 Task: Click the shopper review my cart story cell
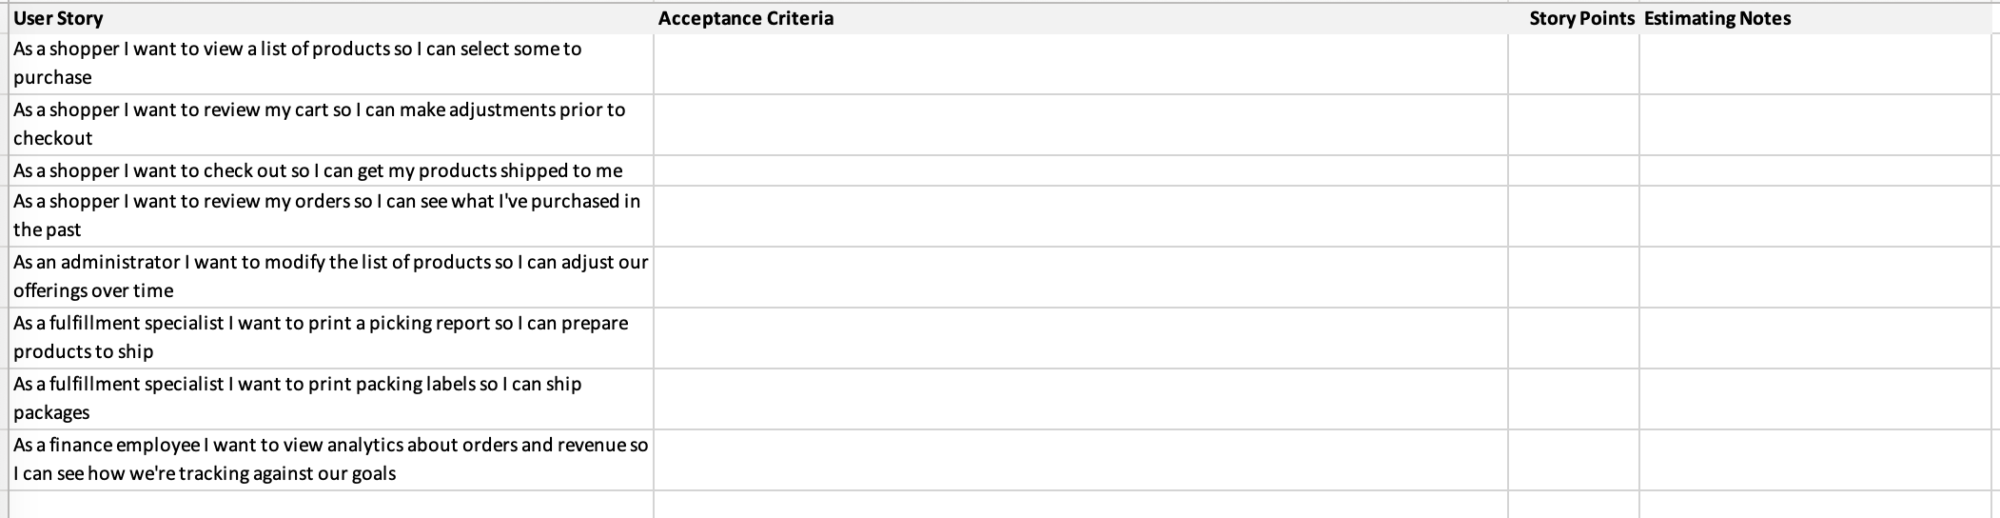[x=330, y=124]
